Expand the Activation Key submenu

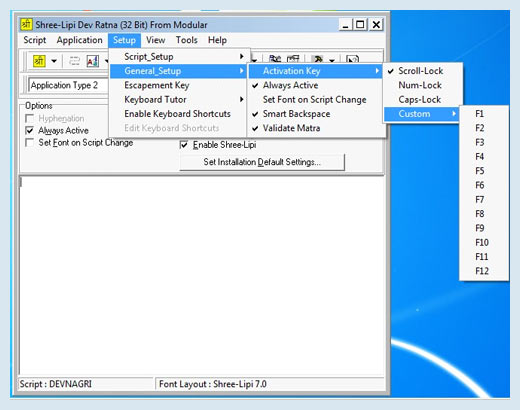pyautogui.click(x=315, y=71)
